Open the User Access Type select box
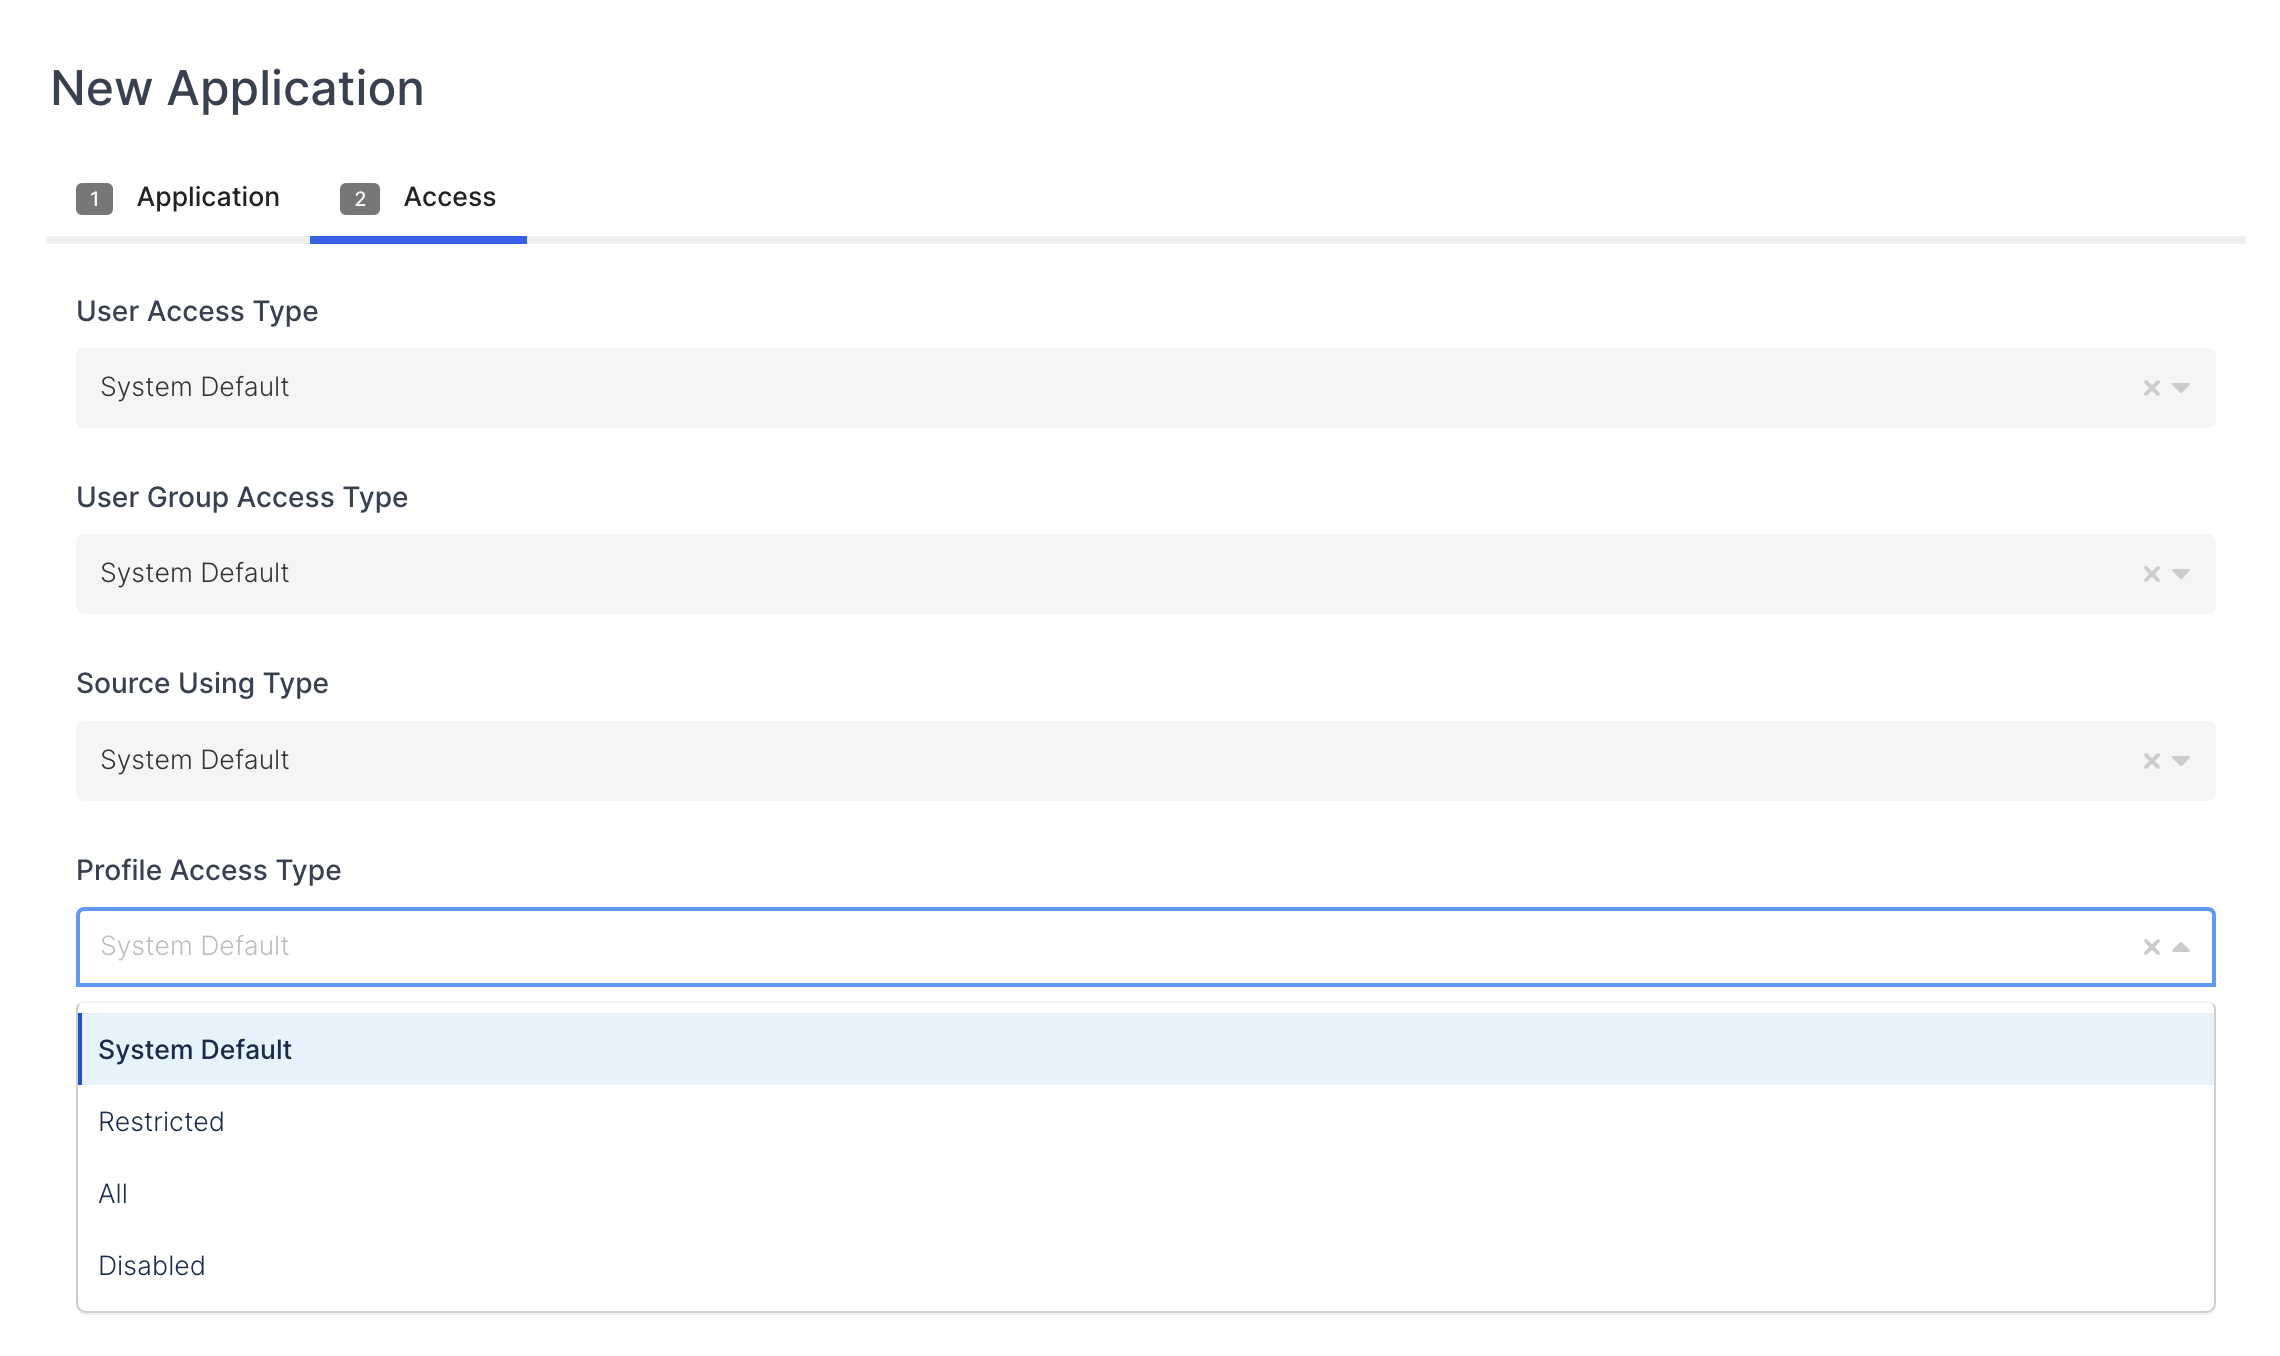The width and height of the screenshot is (2280, 1356). (x=1000, y=388)
